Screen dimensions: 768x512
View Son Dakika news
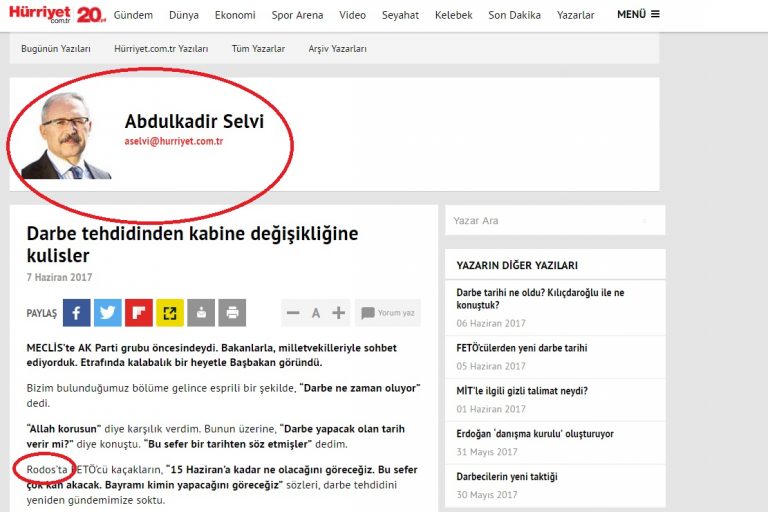[514, 15]
